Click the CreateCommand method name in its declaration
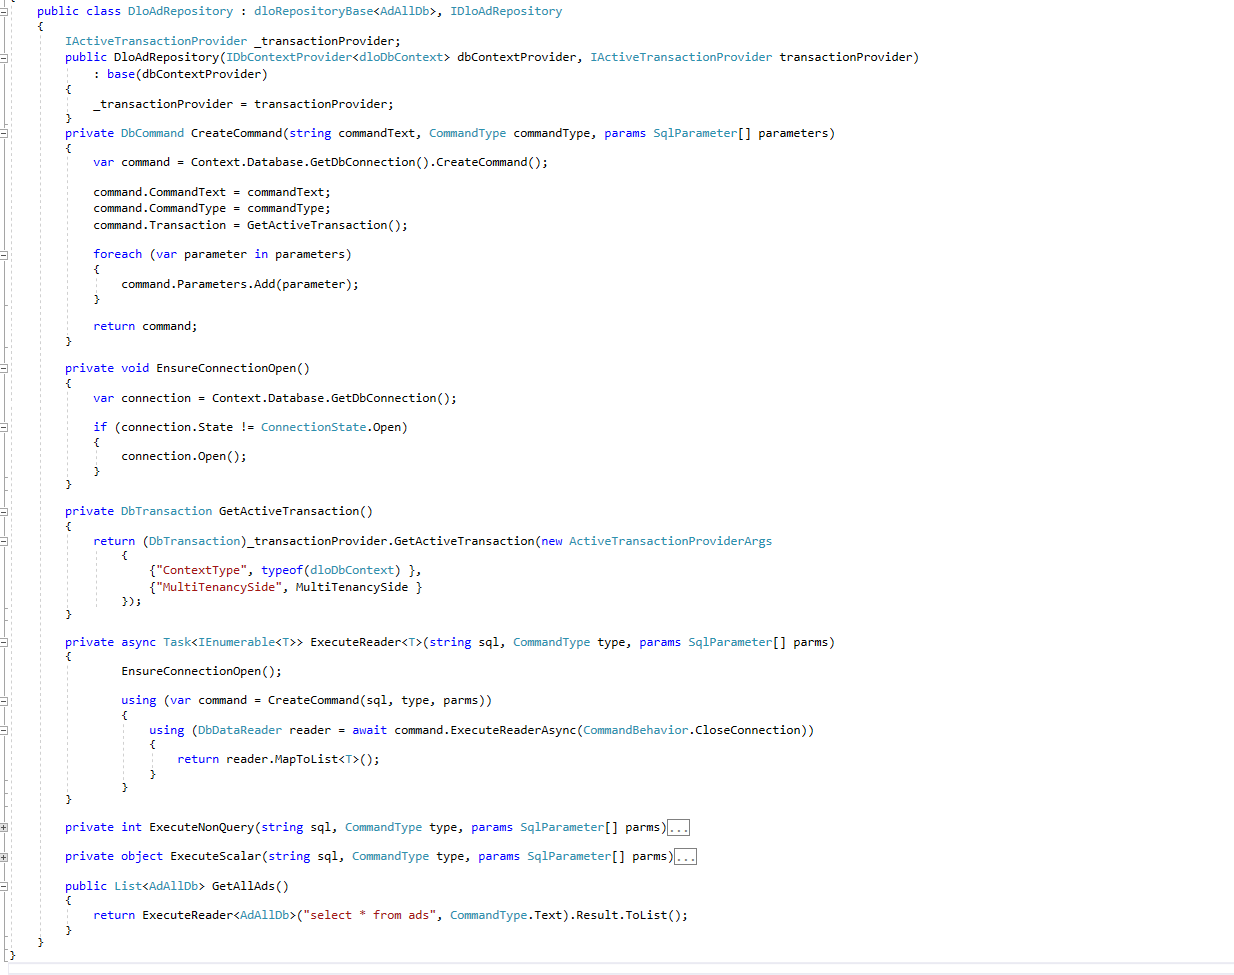Viewport: 1234px width, 975px height. click(x=236, y=133)
